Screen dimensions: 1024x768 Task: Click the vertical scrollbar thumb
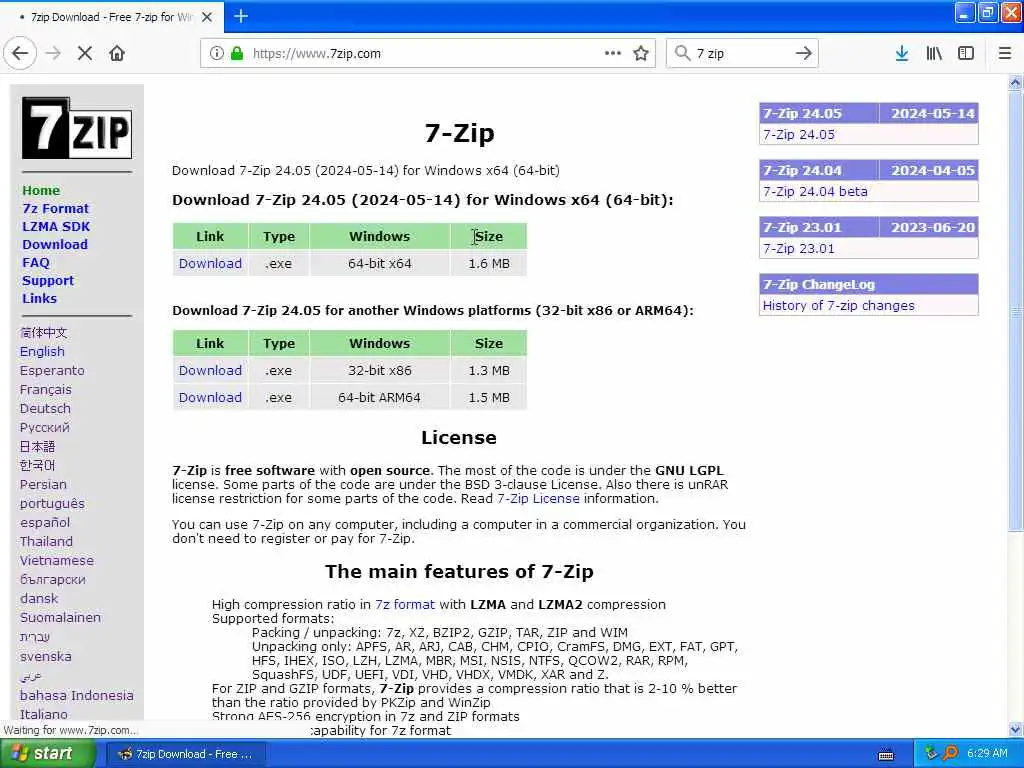point(1015,310)
